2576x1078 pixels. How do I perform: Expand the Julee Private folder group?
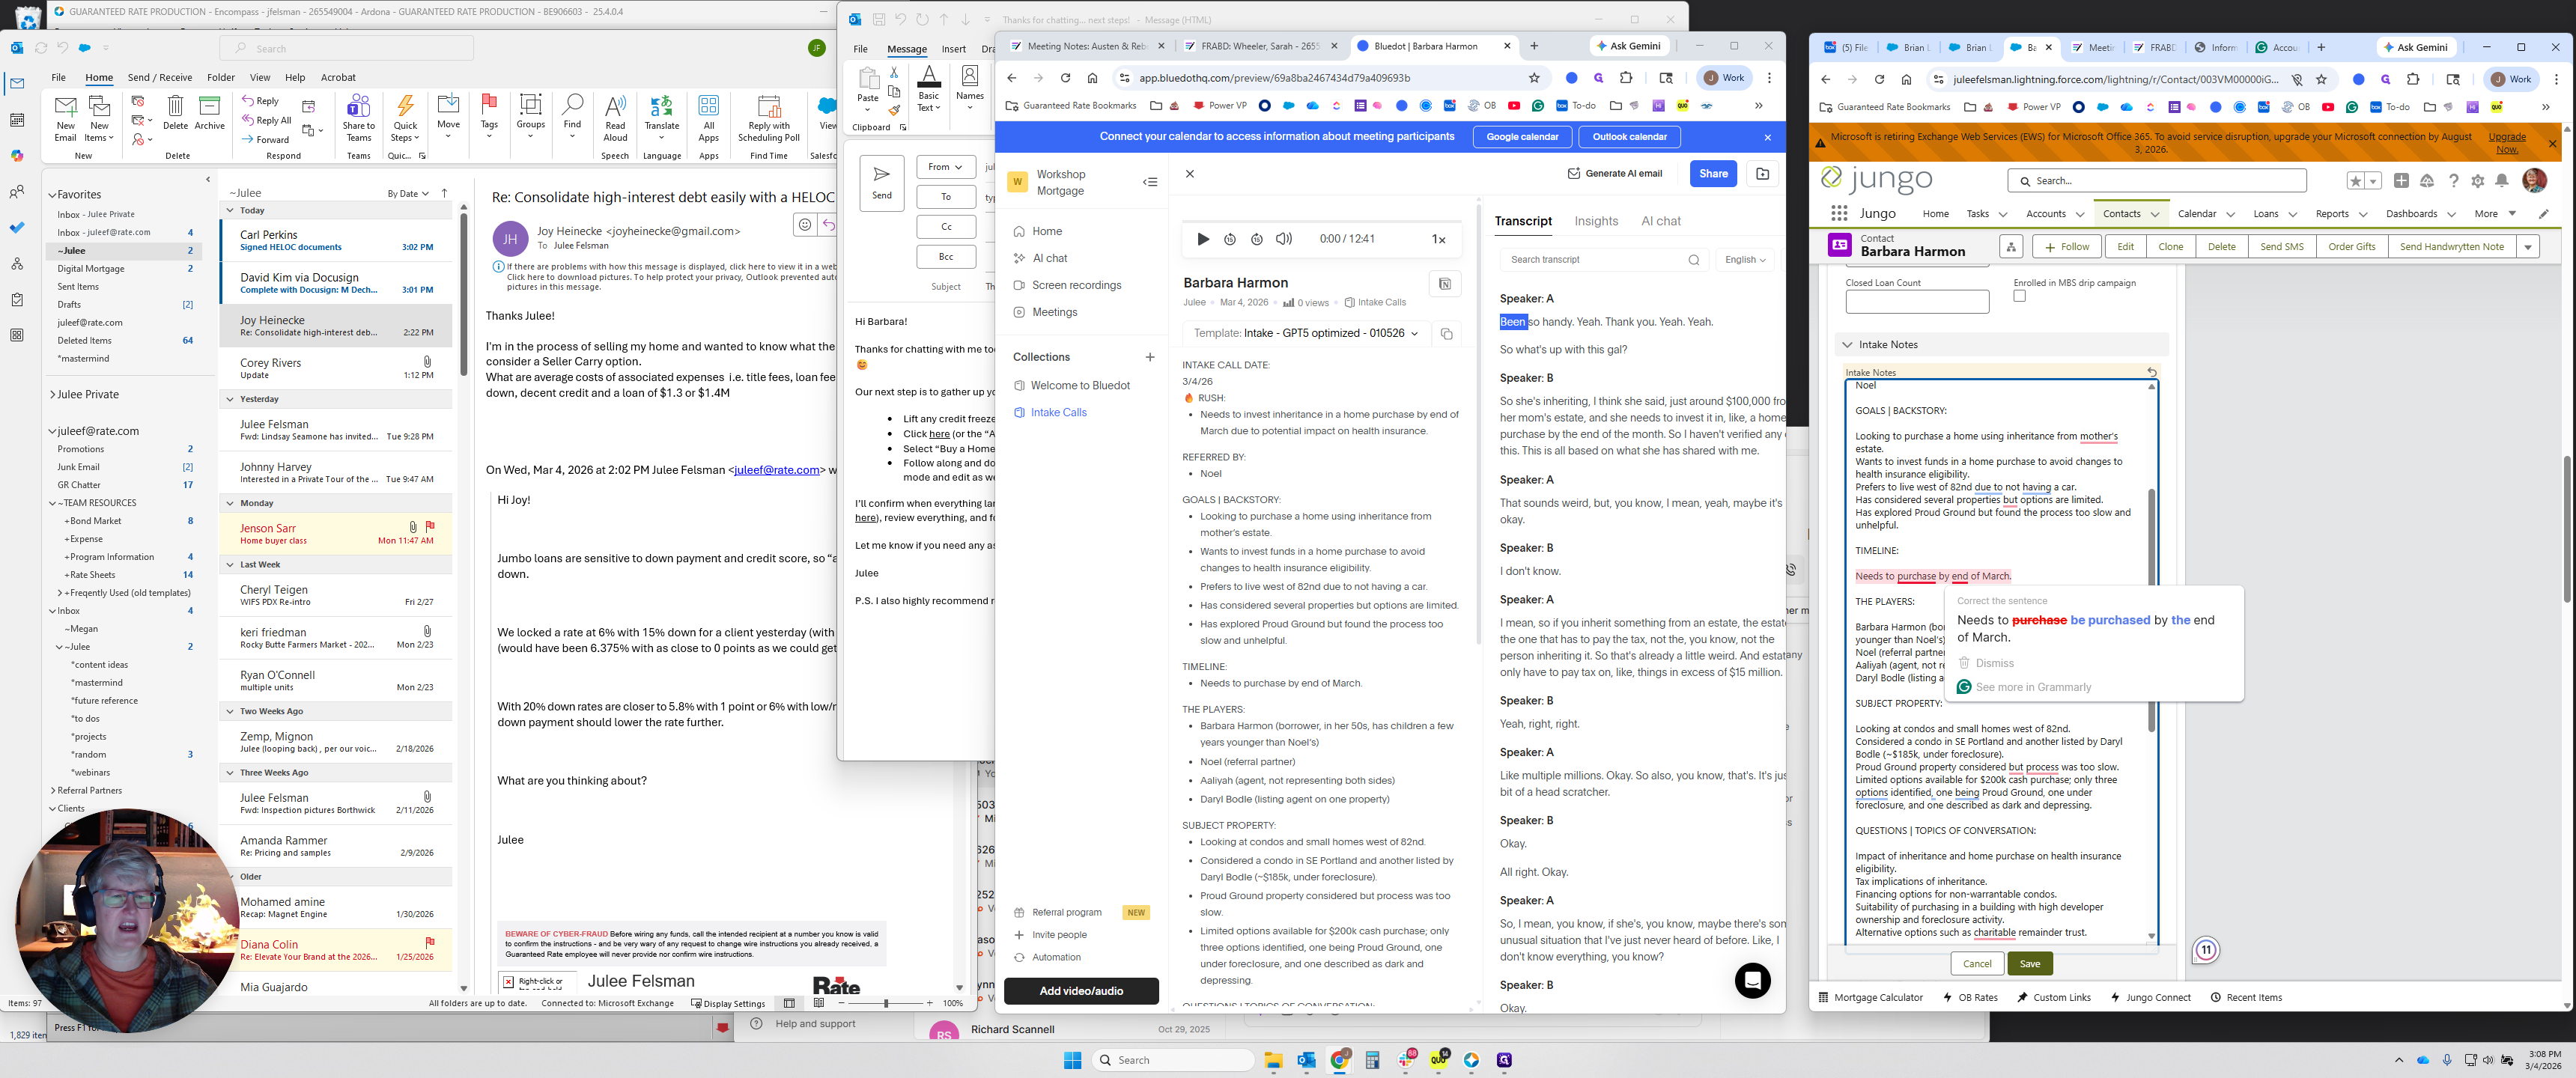click(x=52, y=395)
